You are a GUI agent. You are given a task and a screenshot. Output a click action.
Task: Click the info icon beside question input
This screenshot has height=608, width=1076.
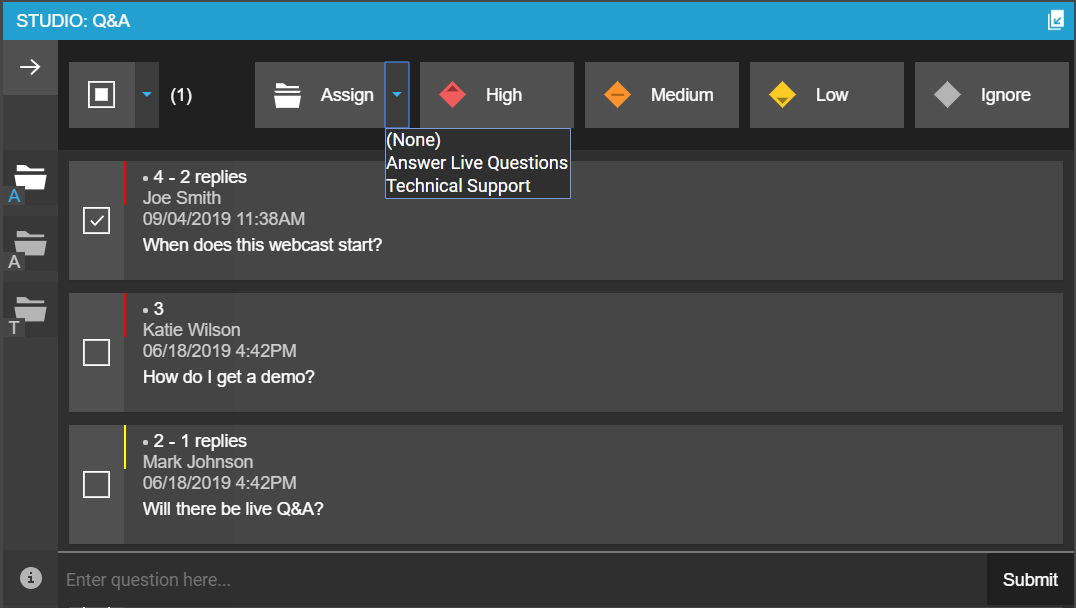pos(31,577)
